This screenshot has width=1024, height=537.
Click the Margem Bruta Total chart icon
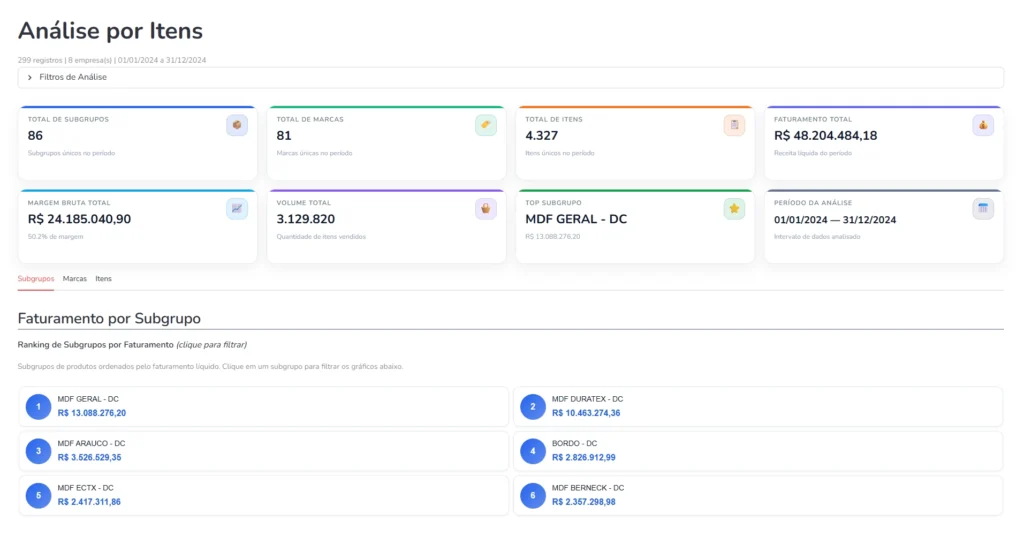point(237,209)
